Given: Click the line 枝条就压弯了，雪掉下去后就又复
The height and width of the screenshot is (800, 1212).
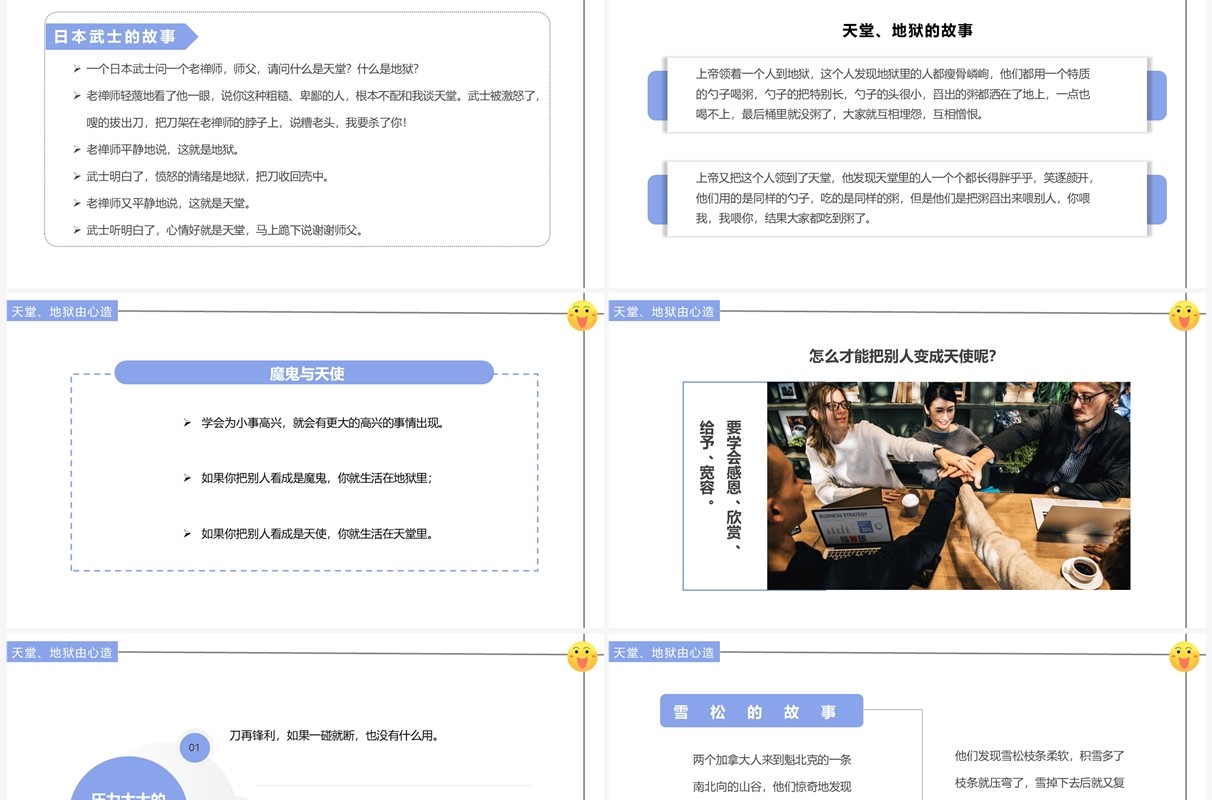Looking at the screenshot, I should click(1040, 783).
